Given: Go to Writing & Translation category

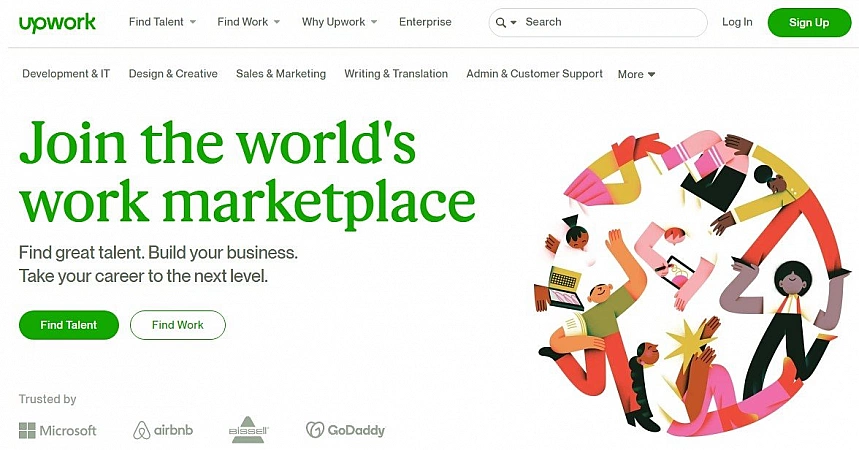Looking at the screenshot, I should 396,73.
